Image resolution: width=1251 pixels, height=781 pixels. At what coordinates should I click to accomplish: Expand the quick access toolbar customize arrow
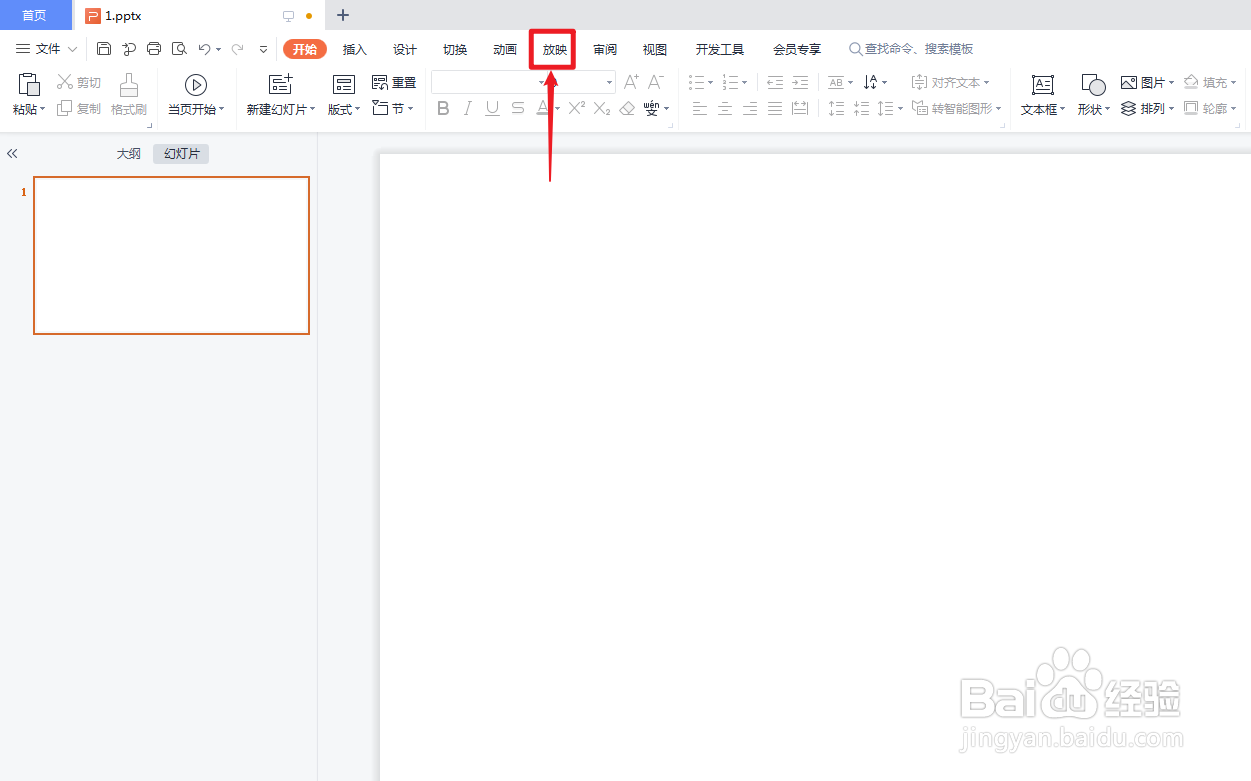[263, 49]
